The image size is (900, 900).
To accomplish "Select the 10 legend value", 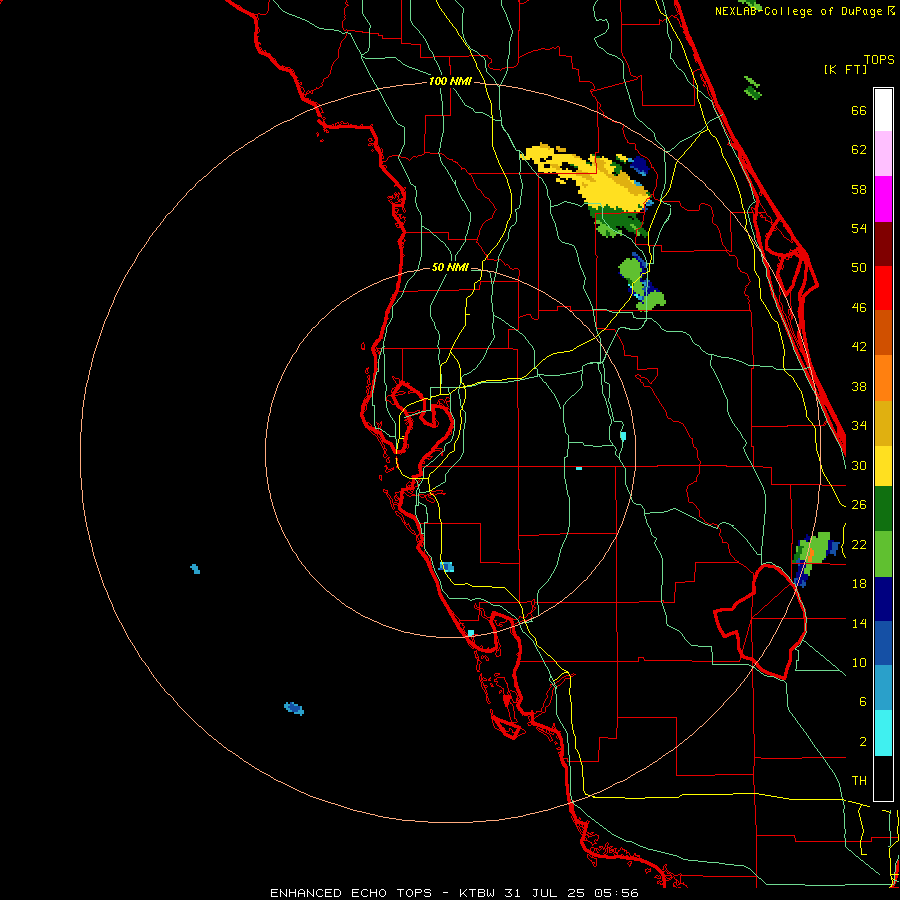I will point(859,663).
